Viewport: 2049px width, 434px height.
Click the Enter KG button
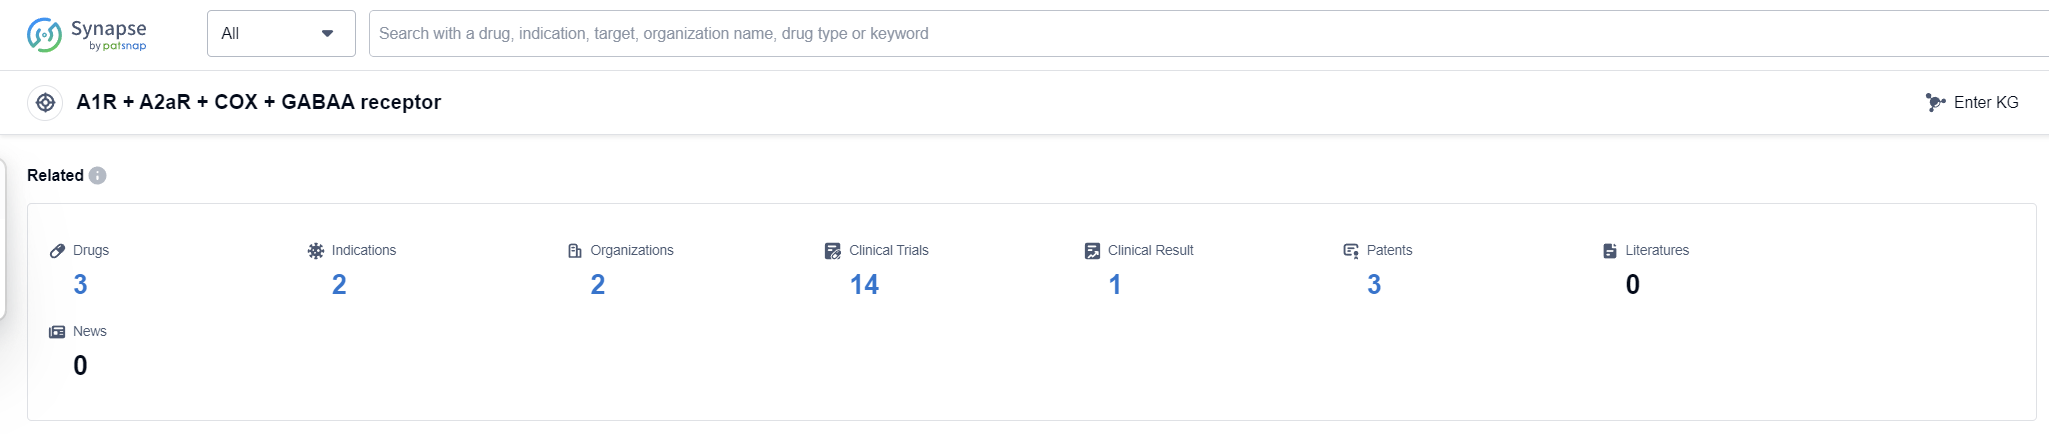(1985, 102)
